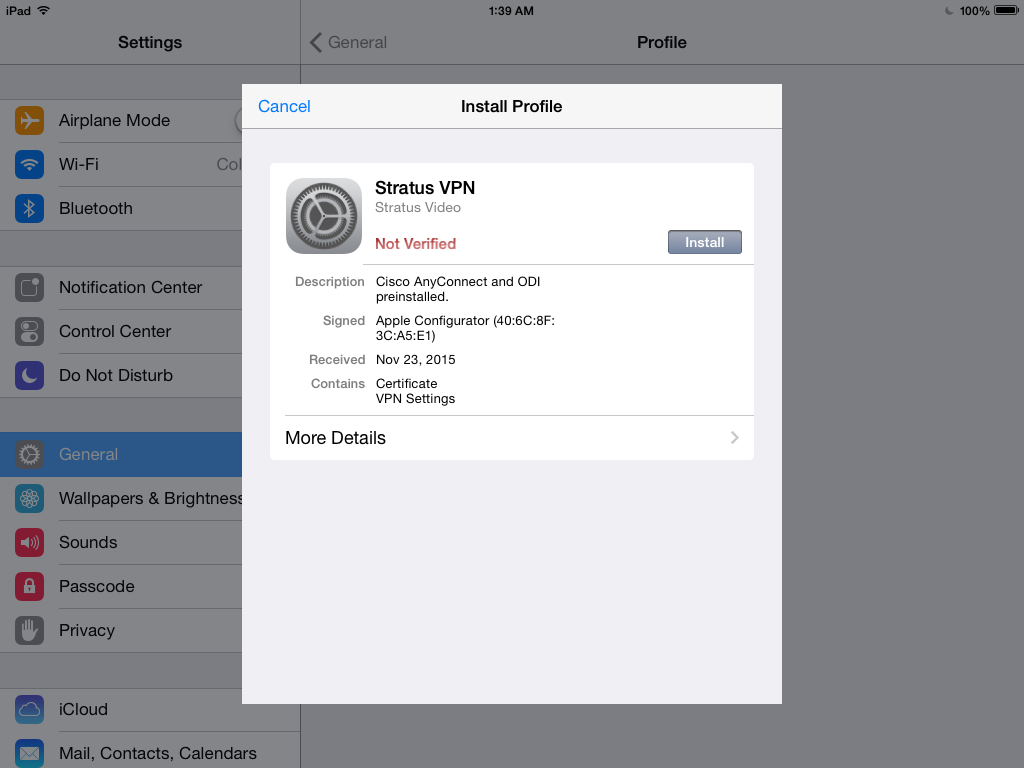This screenshot has width=1024, height=768.
Task: Tap the Nov 23, 2015 received date
Action: coord(415,360)
